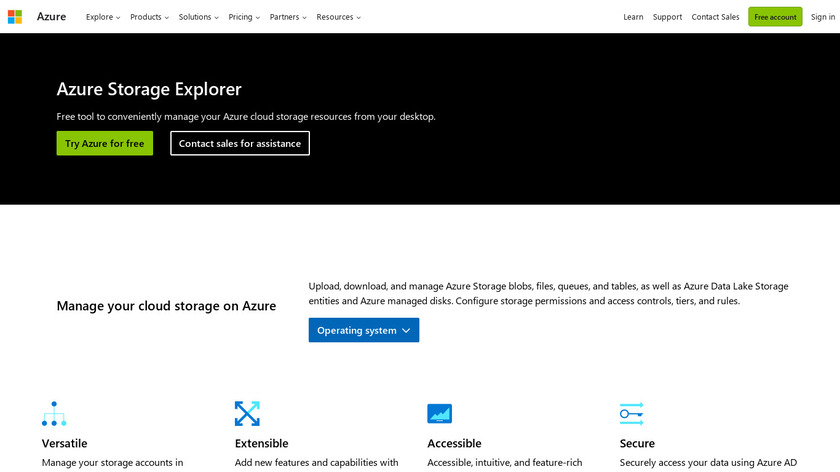This screenshot has height=472, width=840.
Task: Click the Extensible crossed-arrows icon
Action: [x=247, y=414]
